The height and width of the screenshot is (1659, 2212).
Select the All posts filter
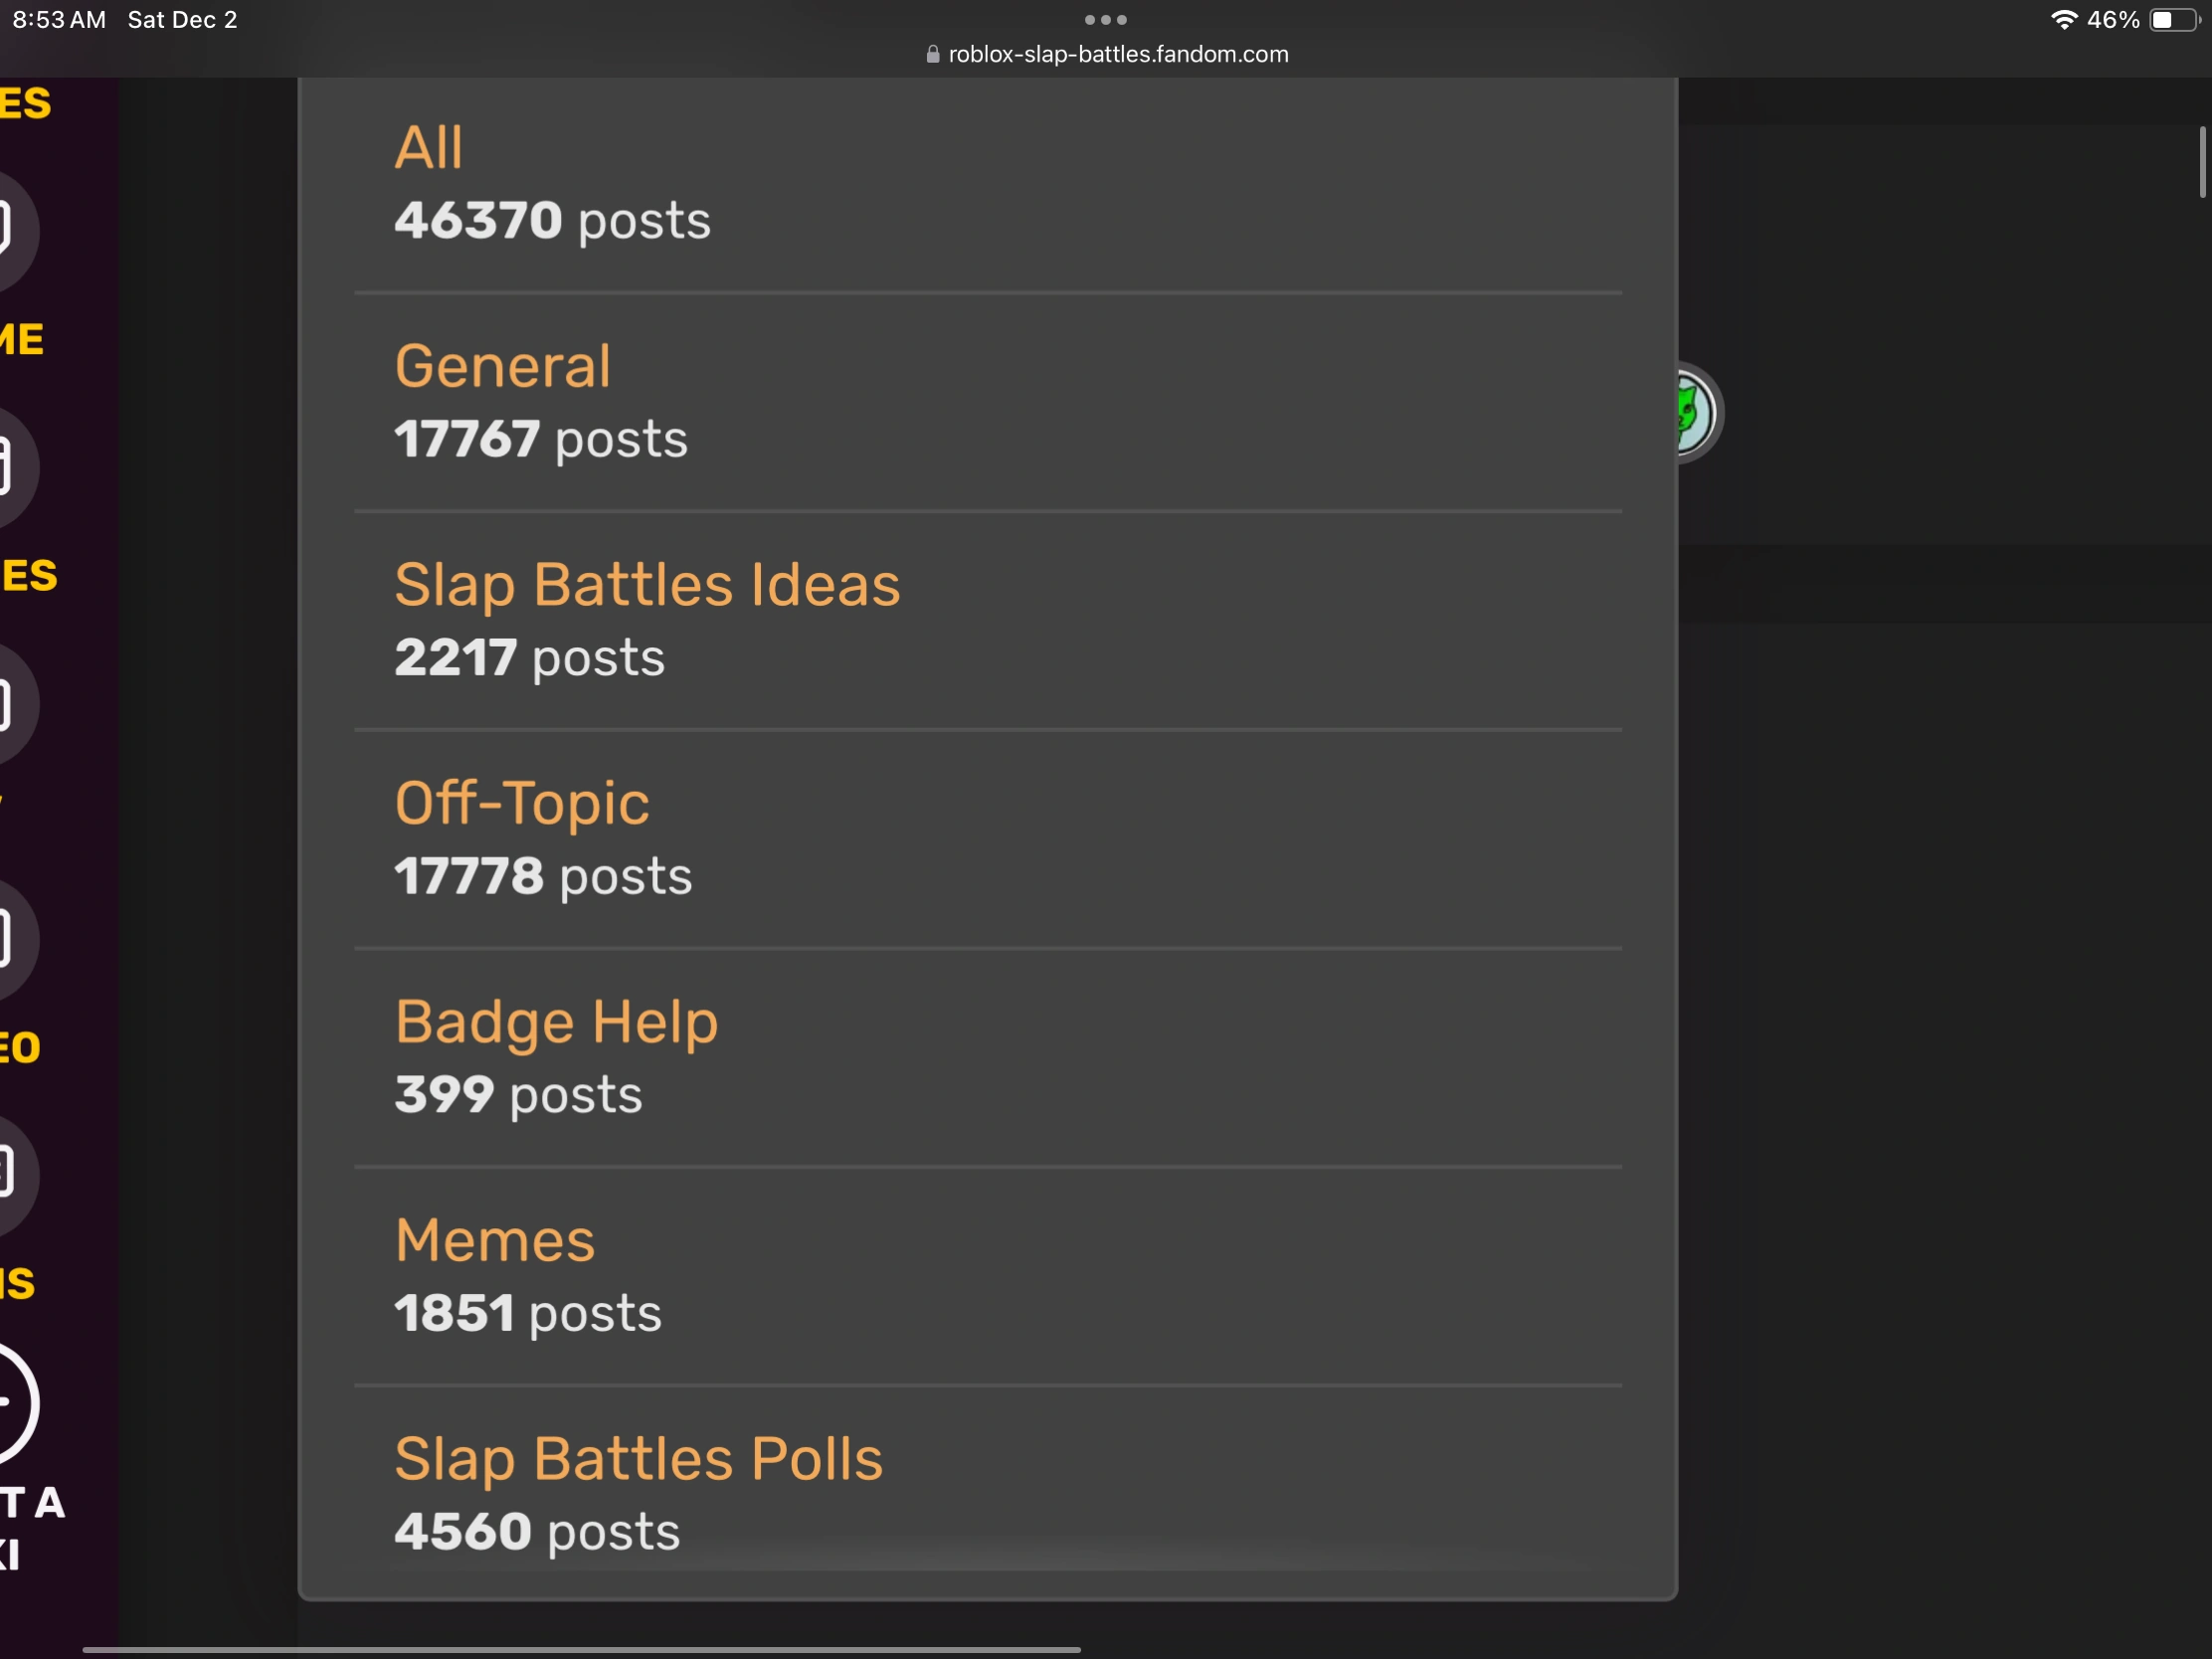tap(429, 146)
